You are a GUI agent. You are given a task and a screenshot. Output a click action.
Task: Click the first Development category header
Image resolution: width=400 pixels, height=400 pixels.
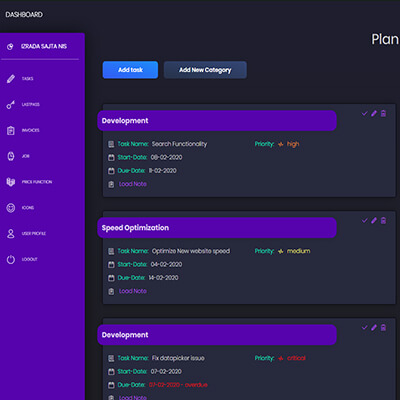pos(217,121)
